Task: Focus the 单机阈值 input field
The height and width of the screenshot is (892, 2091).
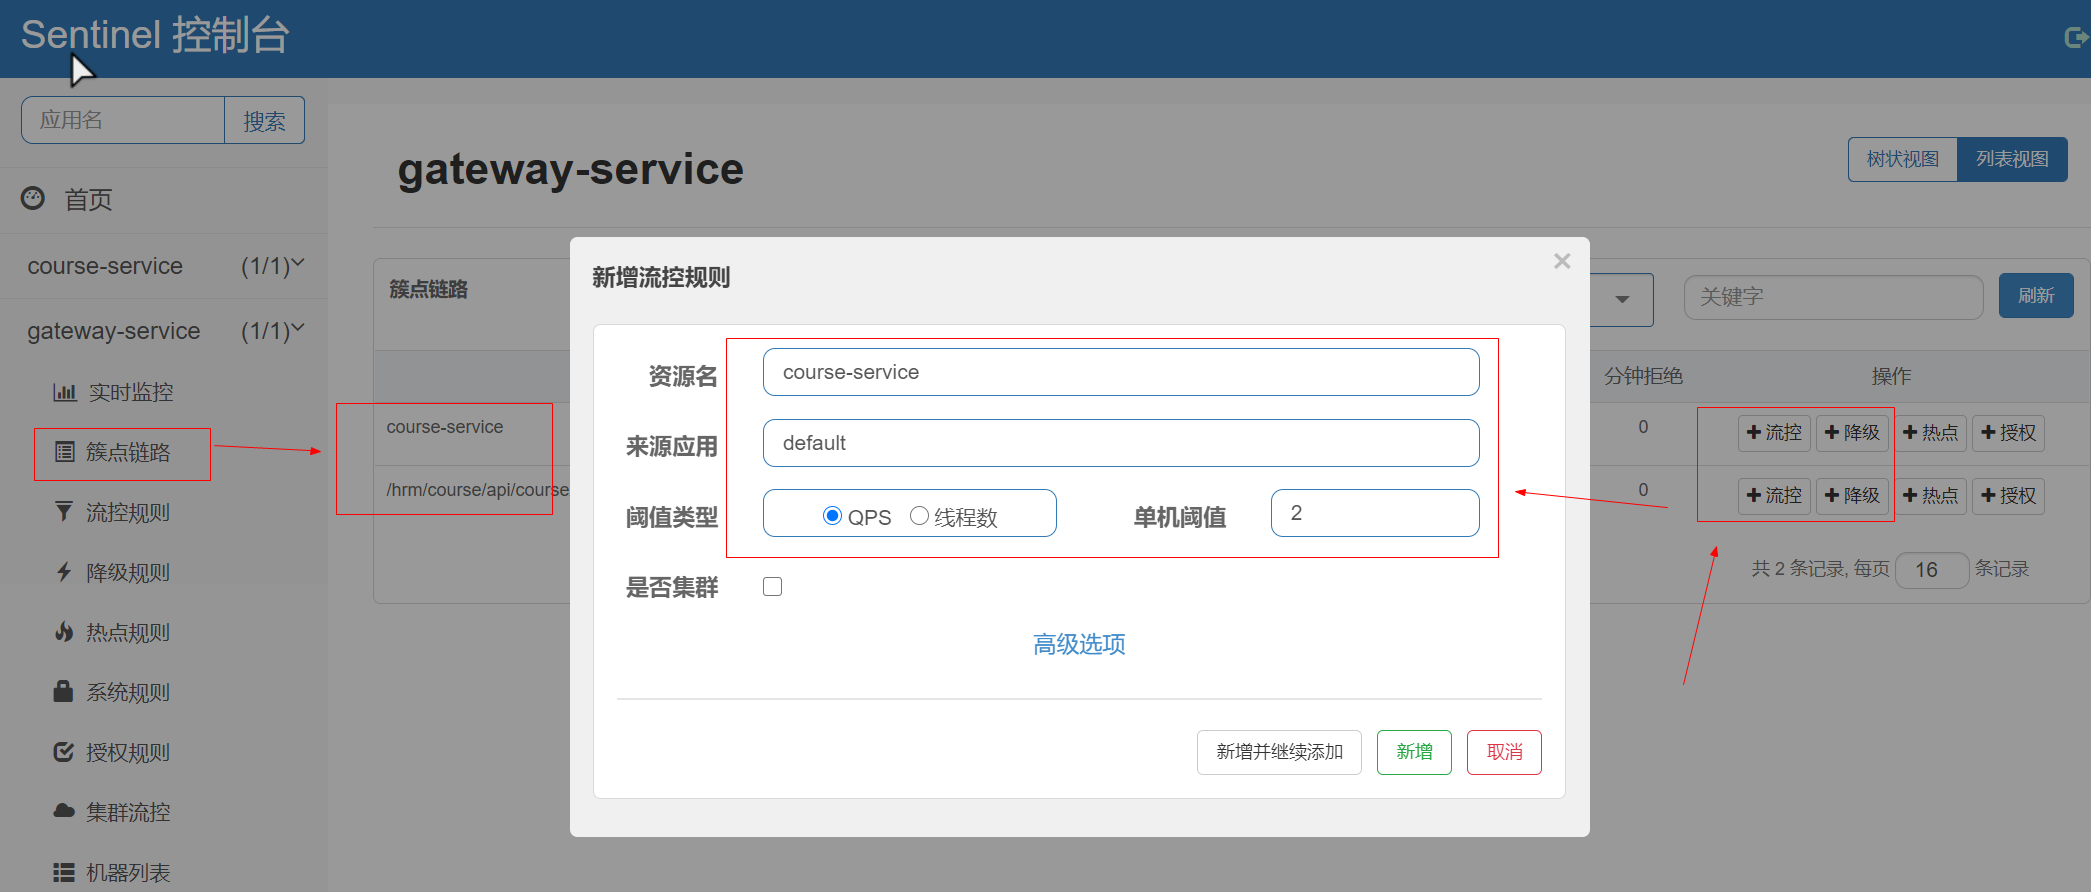Action: (x=1375, y=513)
